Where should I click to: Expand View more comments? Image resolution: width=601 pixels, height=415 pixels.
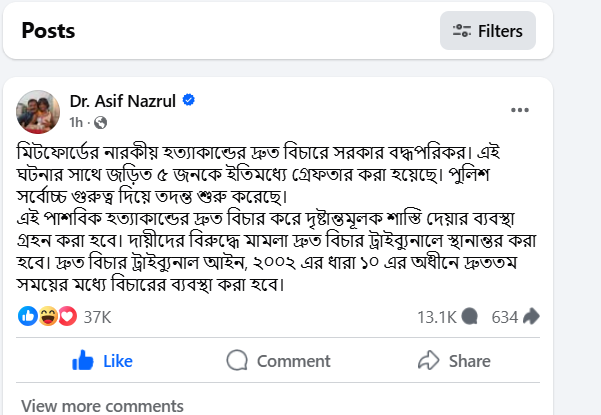(102, 405)
